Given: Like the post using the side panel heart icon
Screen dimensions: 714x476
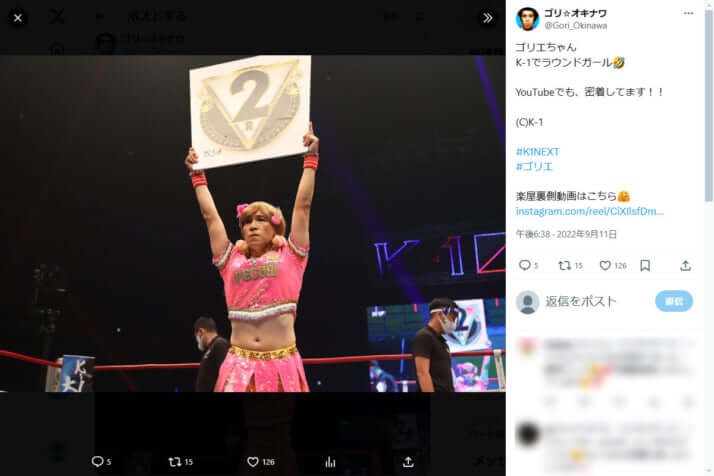Looking at the screenshot, I should click(x=605, y=265).
